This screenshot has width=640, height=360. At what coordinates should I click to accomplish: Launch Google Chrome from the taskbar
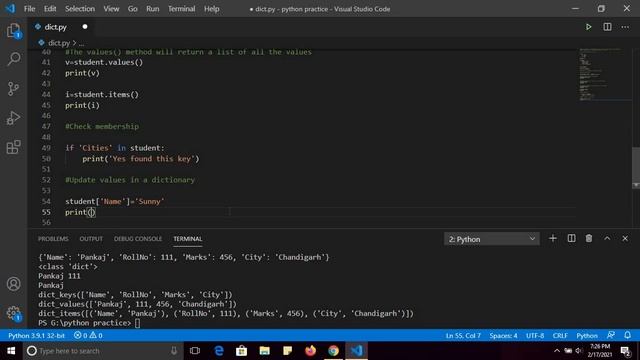click(333, 351)
